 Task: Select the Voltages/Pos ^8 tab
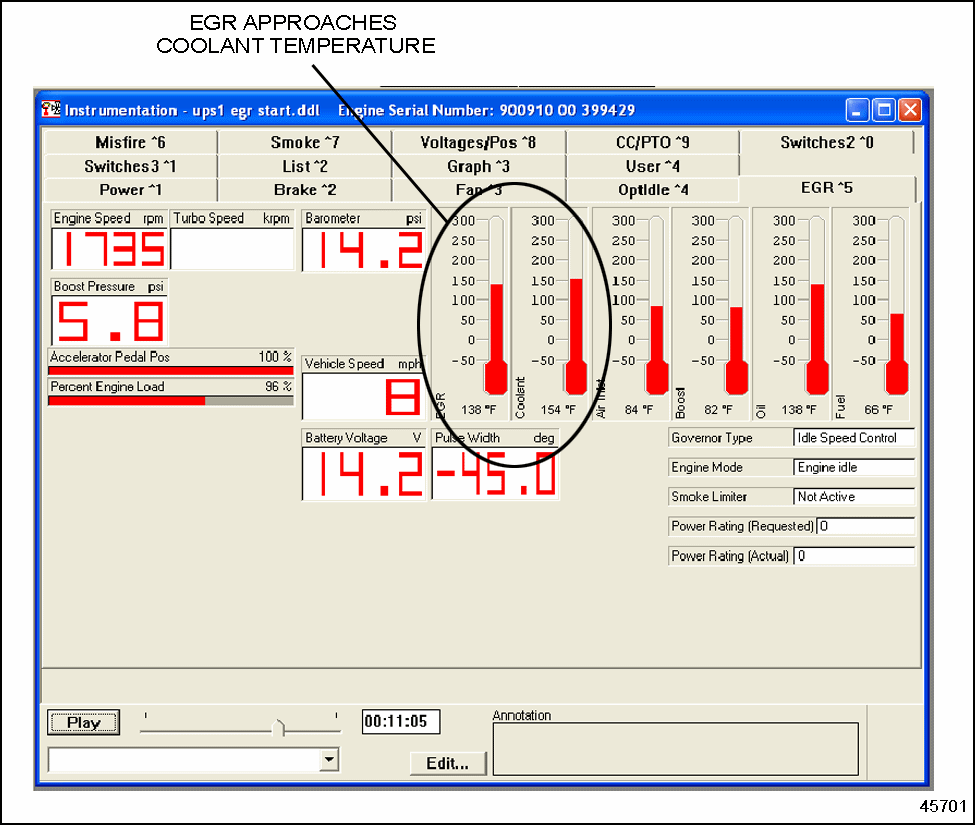[478, 143]
